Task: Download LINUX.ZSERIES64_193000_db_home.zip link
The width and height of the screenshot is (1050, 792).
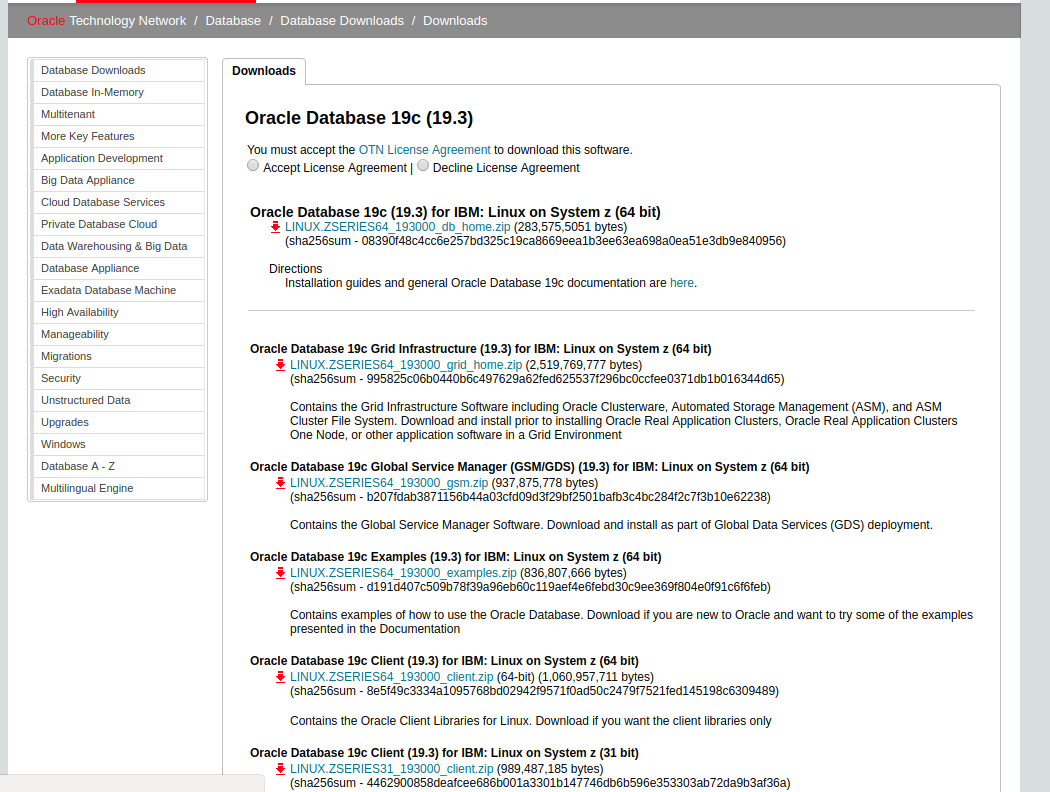Action: [x=397, y=227]
